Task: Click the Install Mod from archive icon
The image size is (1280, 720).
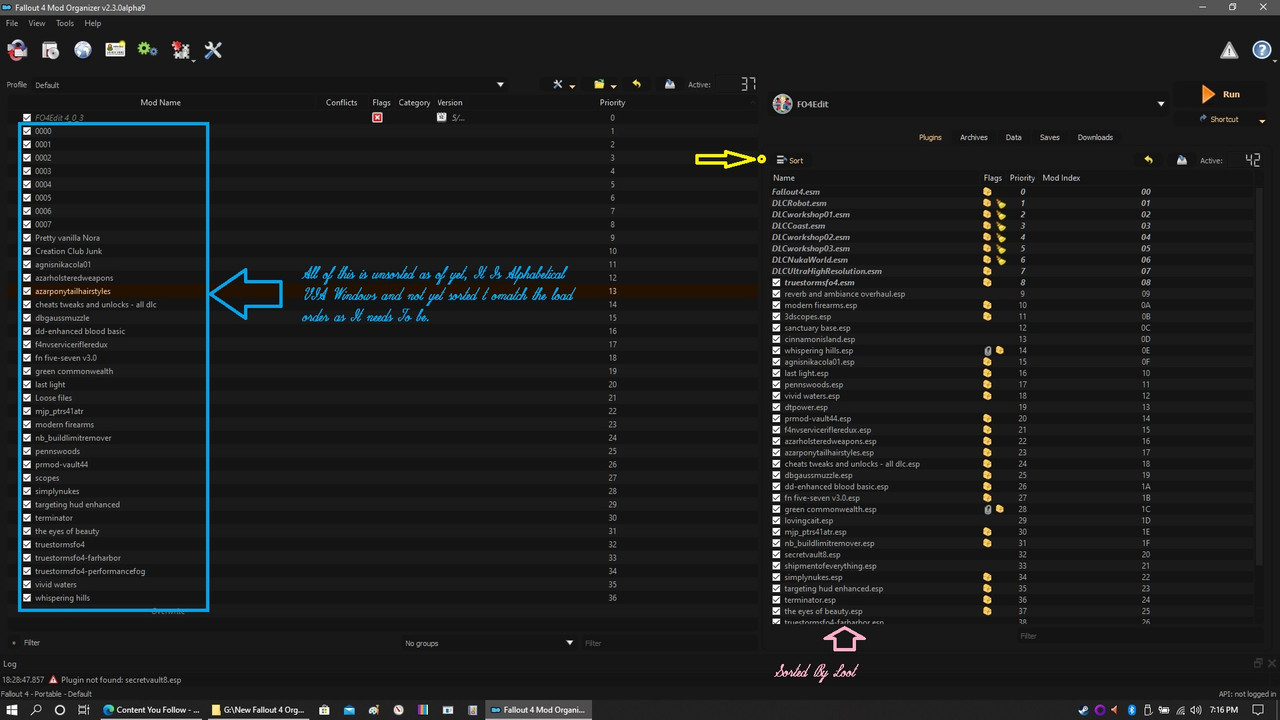Action: point(50,50)
